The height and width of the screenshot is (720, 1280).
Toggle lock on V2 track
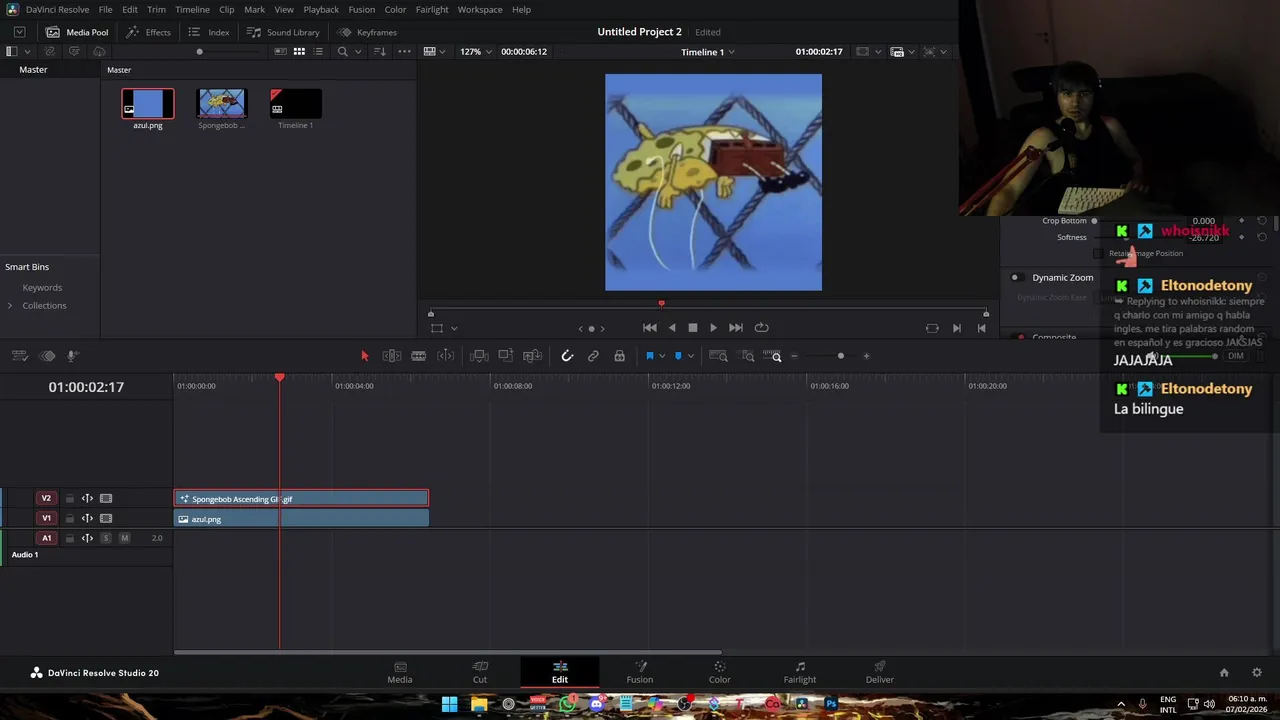click(70, 498)
